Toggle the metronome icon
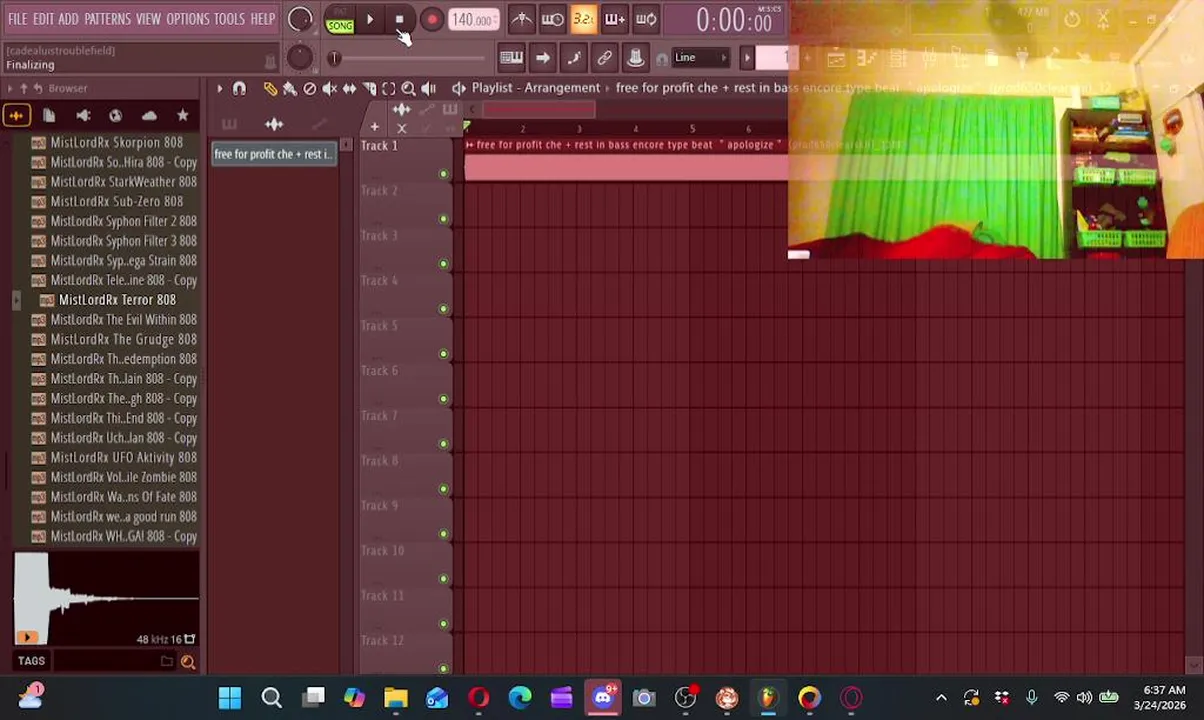The height and width of the screenshot is (720, 1204). (522, 19)
